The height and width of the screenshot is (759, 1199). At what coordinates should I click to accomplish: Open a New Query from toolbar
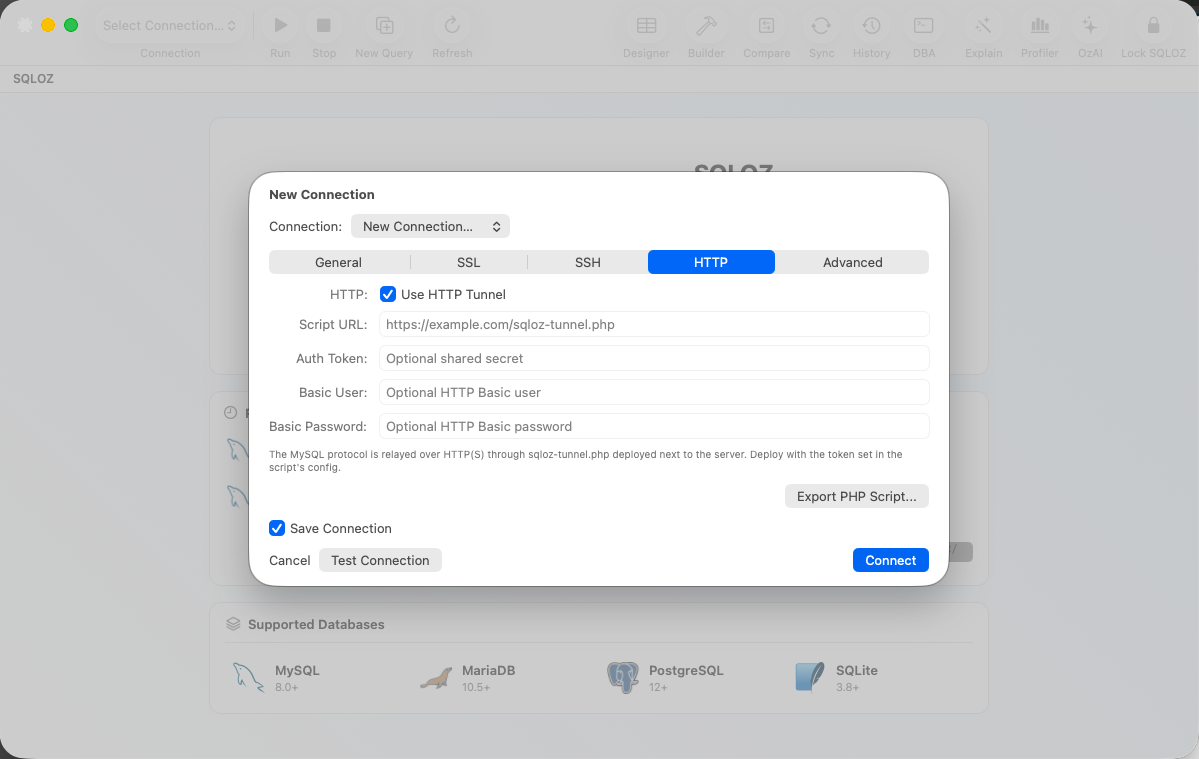(x=384, y=25)
